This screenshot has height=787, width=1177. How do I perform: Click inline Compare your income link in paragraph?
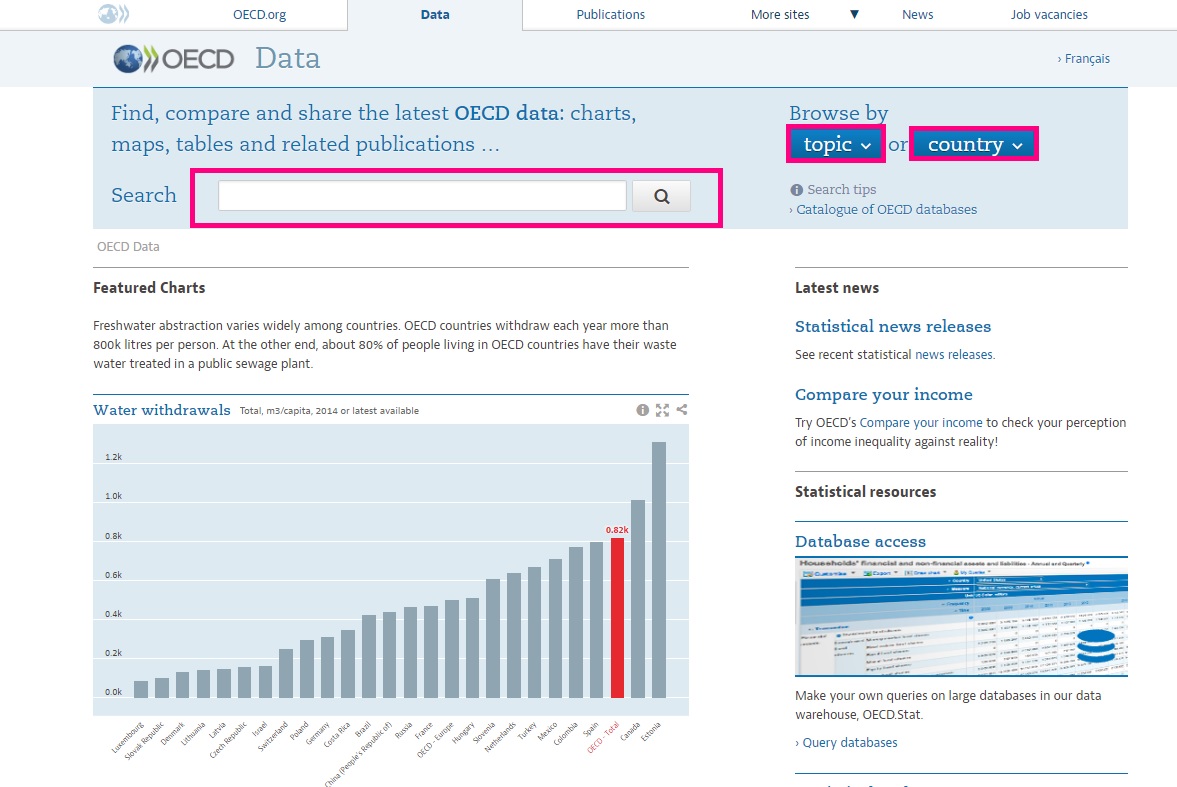920,423
